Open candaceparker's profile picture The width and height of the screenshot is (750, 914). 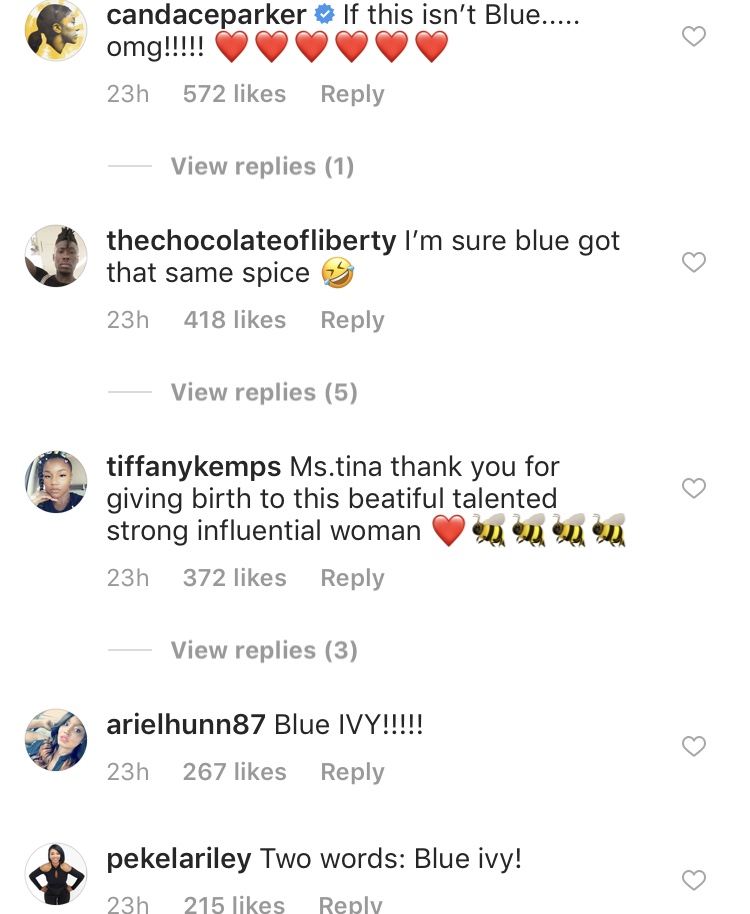point(56,30)
